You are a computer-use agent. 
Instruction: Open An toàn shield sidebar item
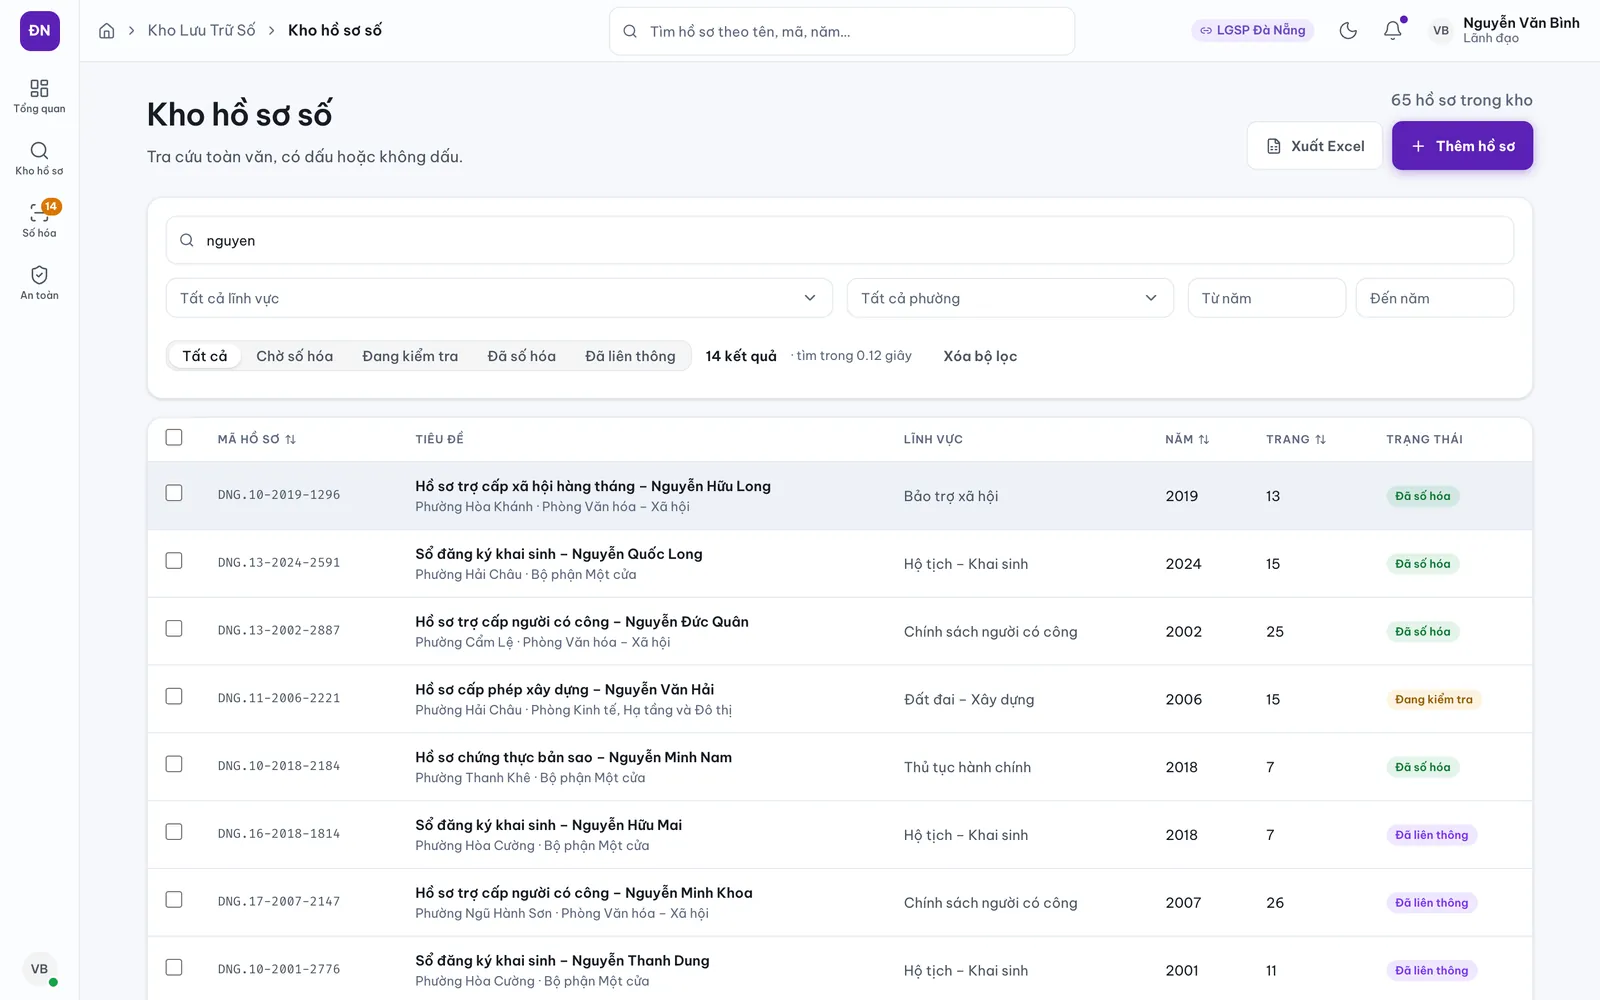tap(40, 282)
